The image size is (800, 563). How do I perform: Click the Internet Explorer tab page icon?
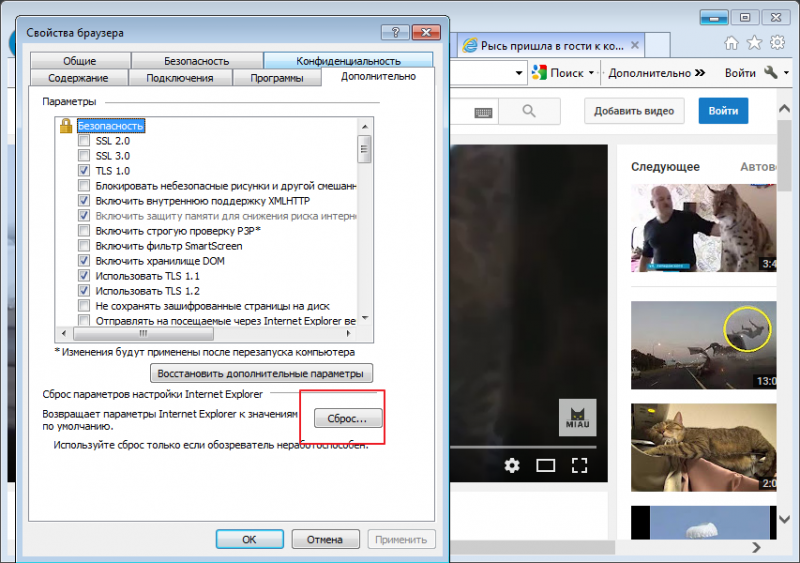click(x=469, y=45)
